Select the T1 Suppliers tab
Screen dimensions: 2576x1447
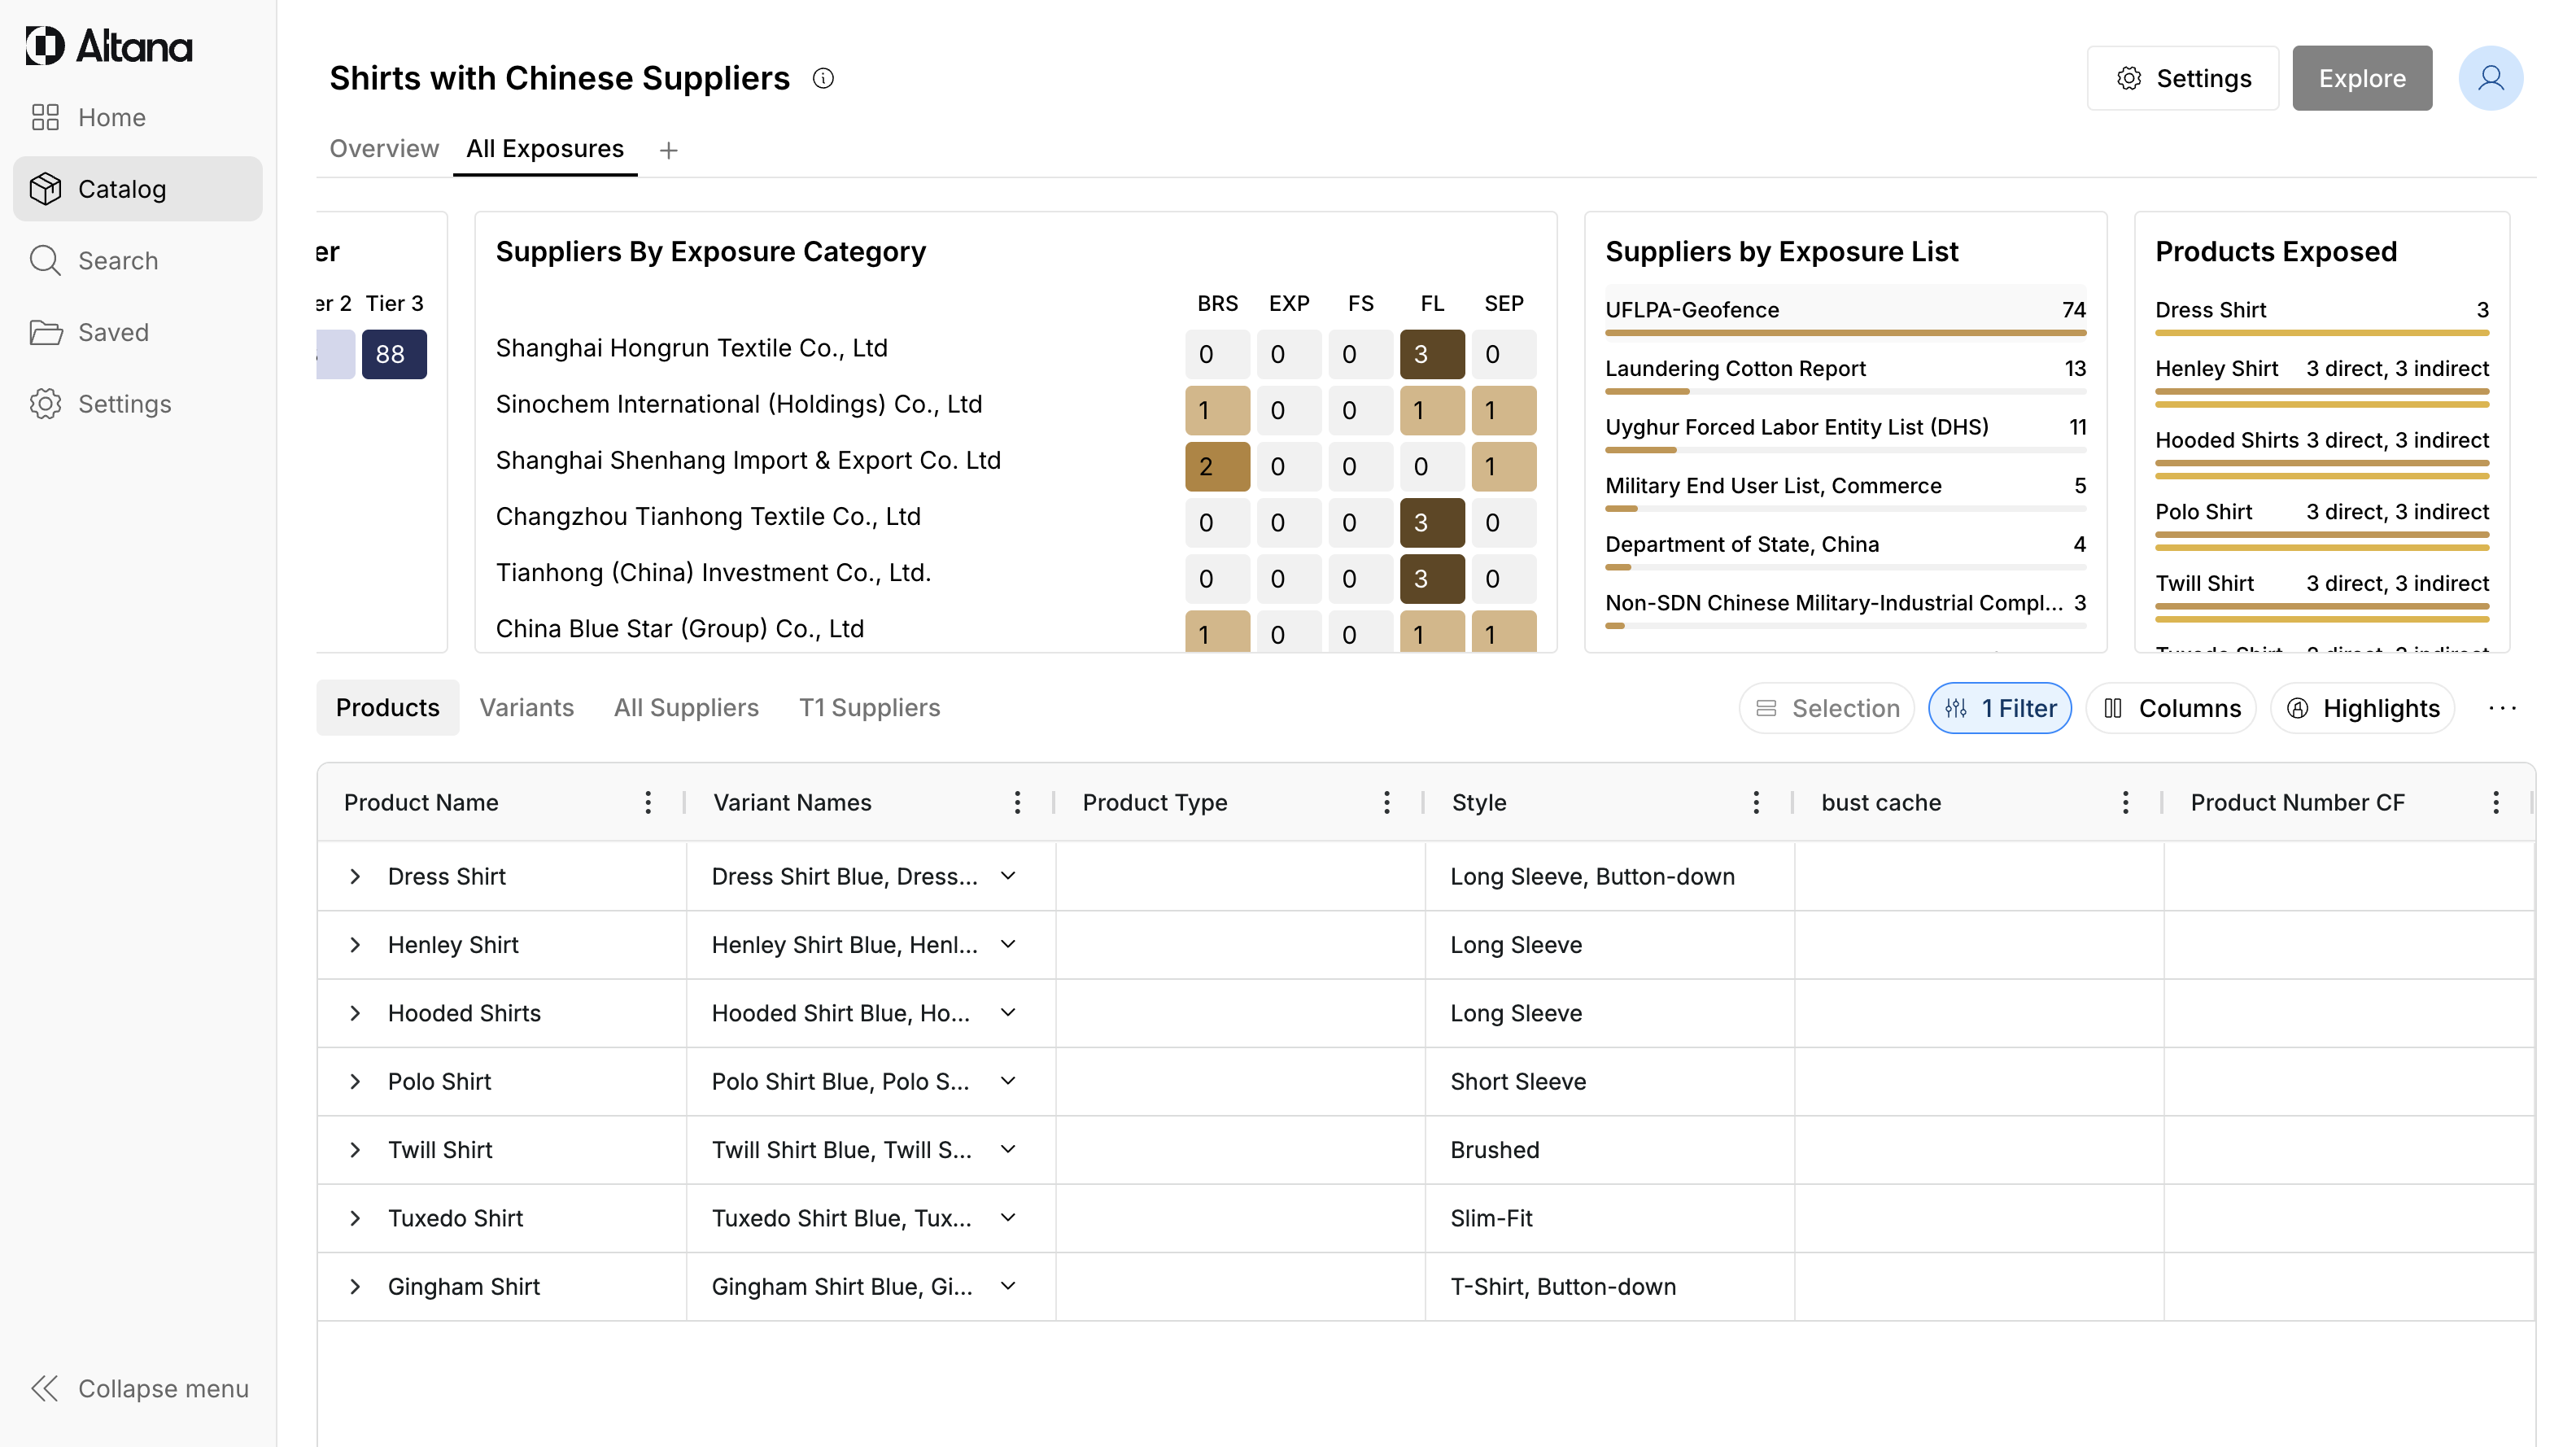[x=869, y=708]
